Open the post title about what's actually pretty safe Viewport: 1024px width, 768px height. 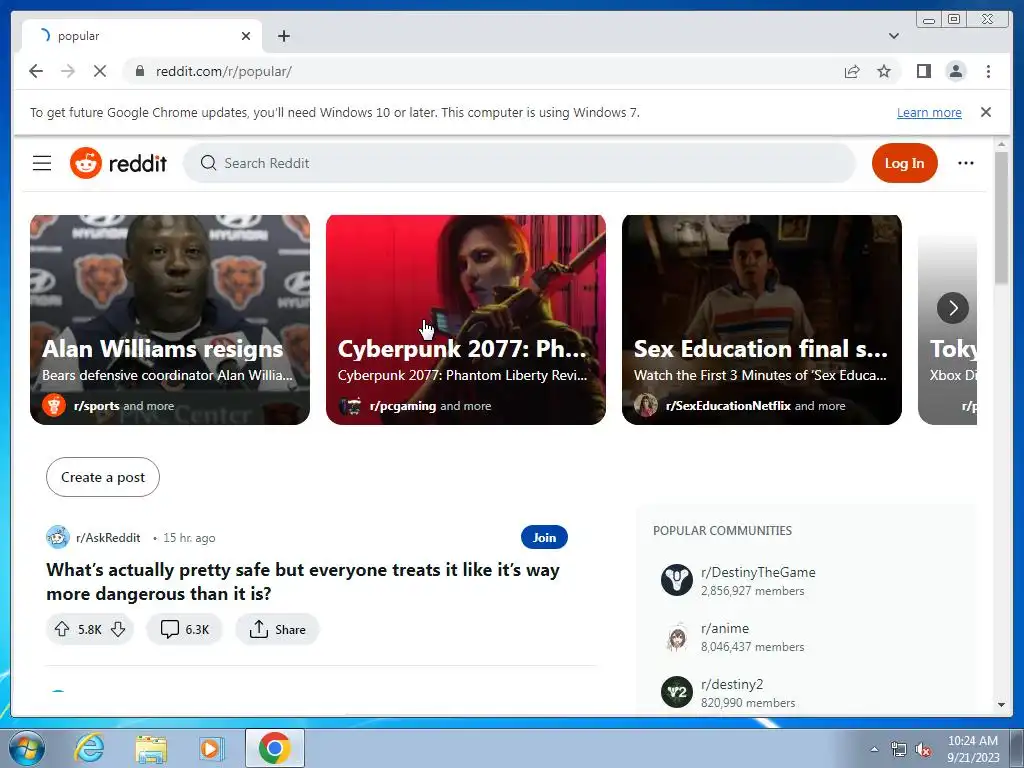coord(303,582)
